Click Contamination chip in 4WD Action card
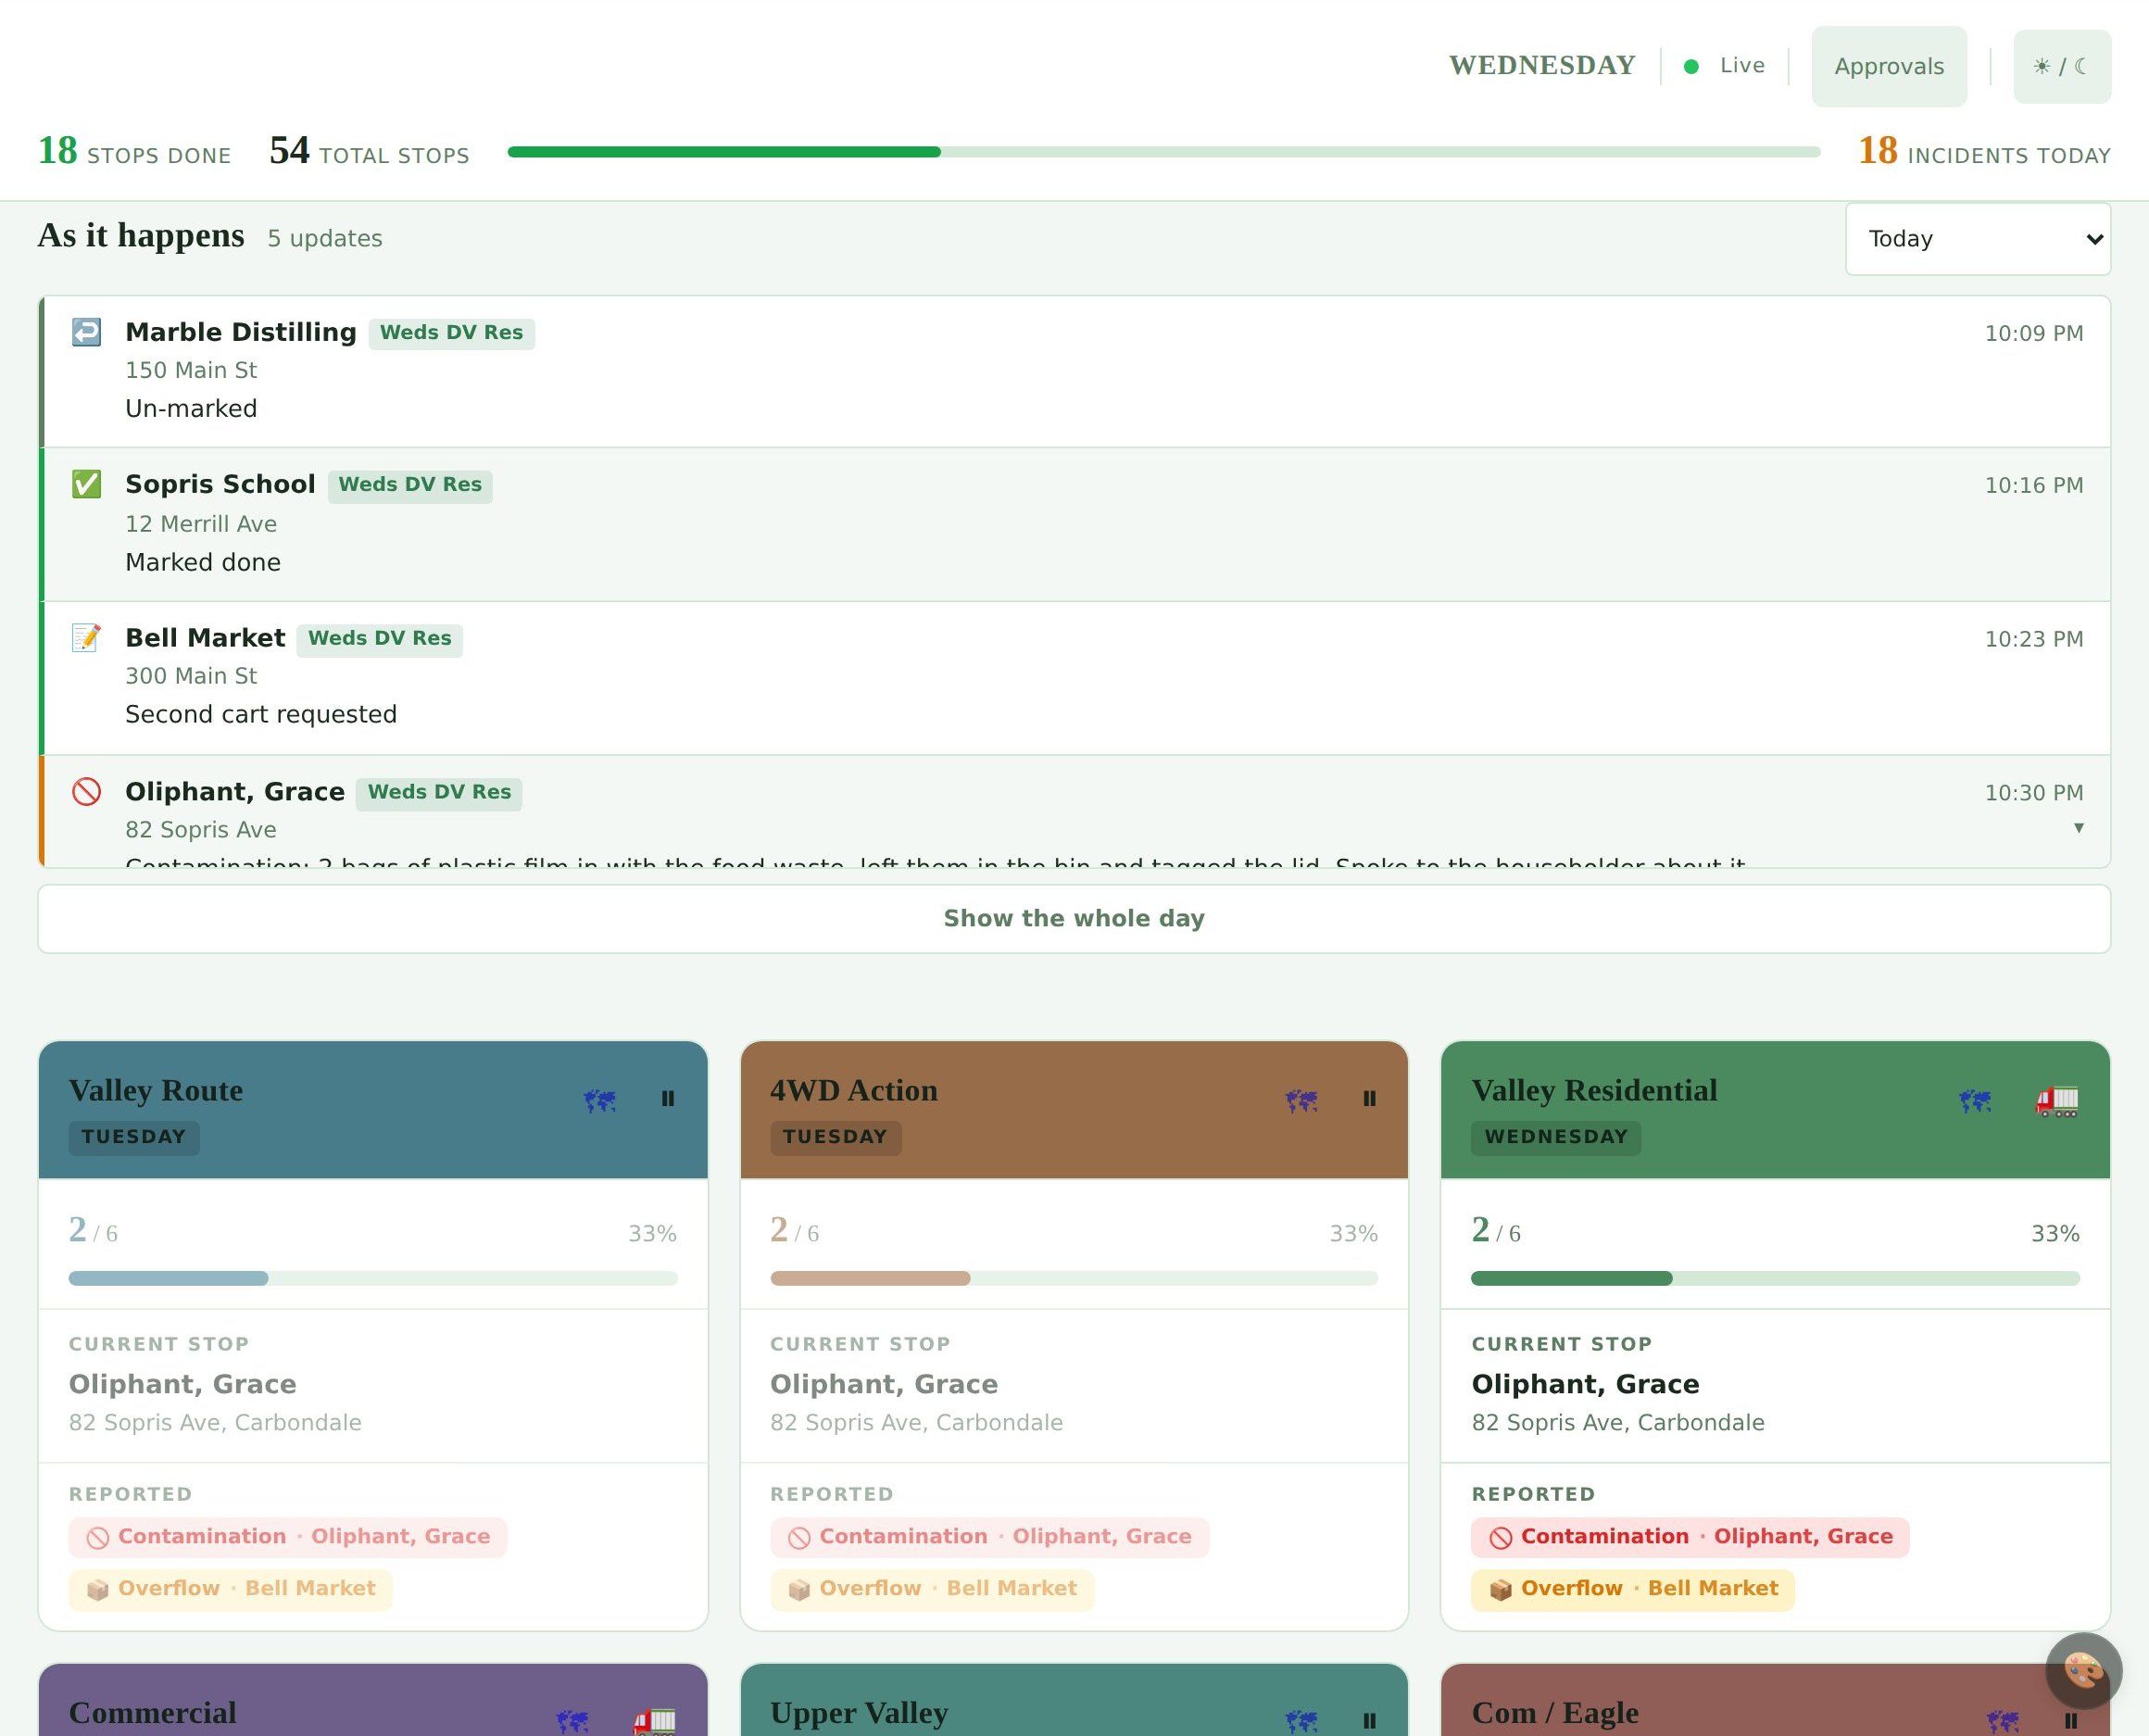Viewport: 2149px width, 1736px height. [990, 1537]
